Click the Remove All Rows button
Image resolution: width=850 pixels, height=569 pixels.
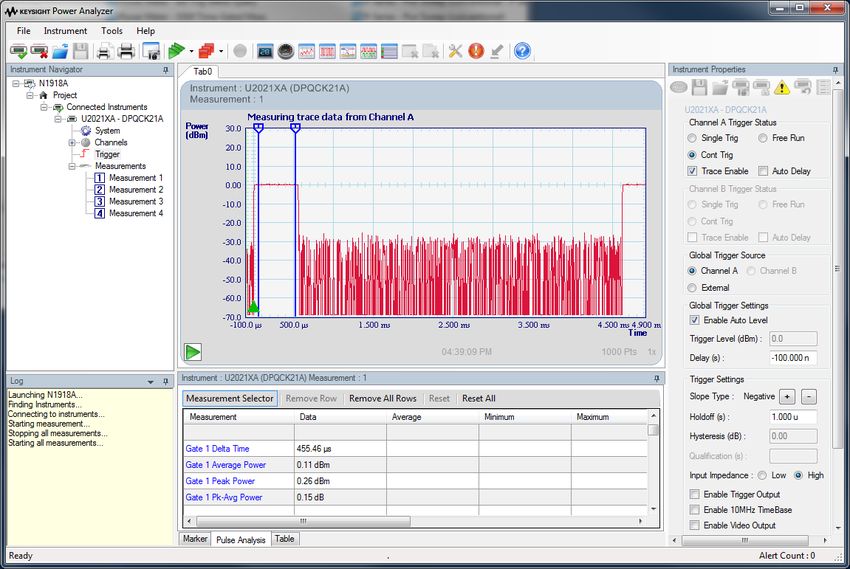383,399
